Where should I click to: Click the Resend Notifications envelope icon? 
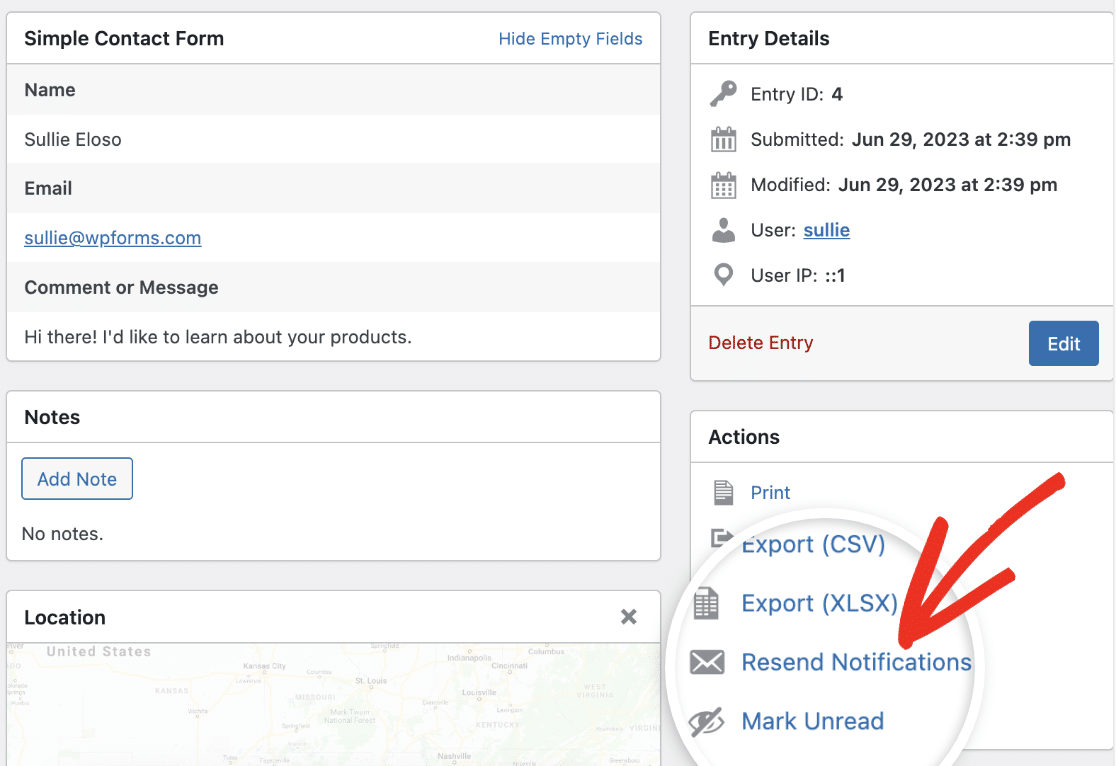click(707, 662)
